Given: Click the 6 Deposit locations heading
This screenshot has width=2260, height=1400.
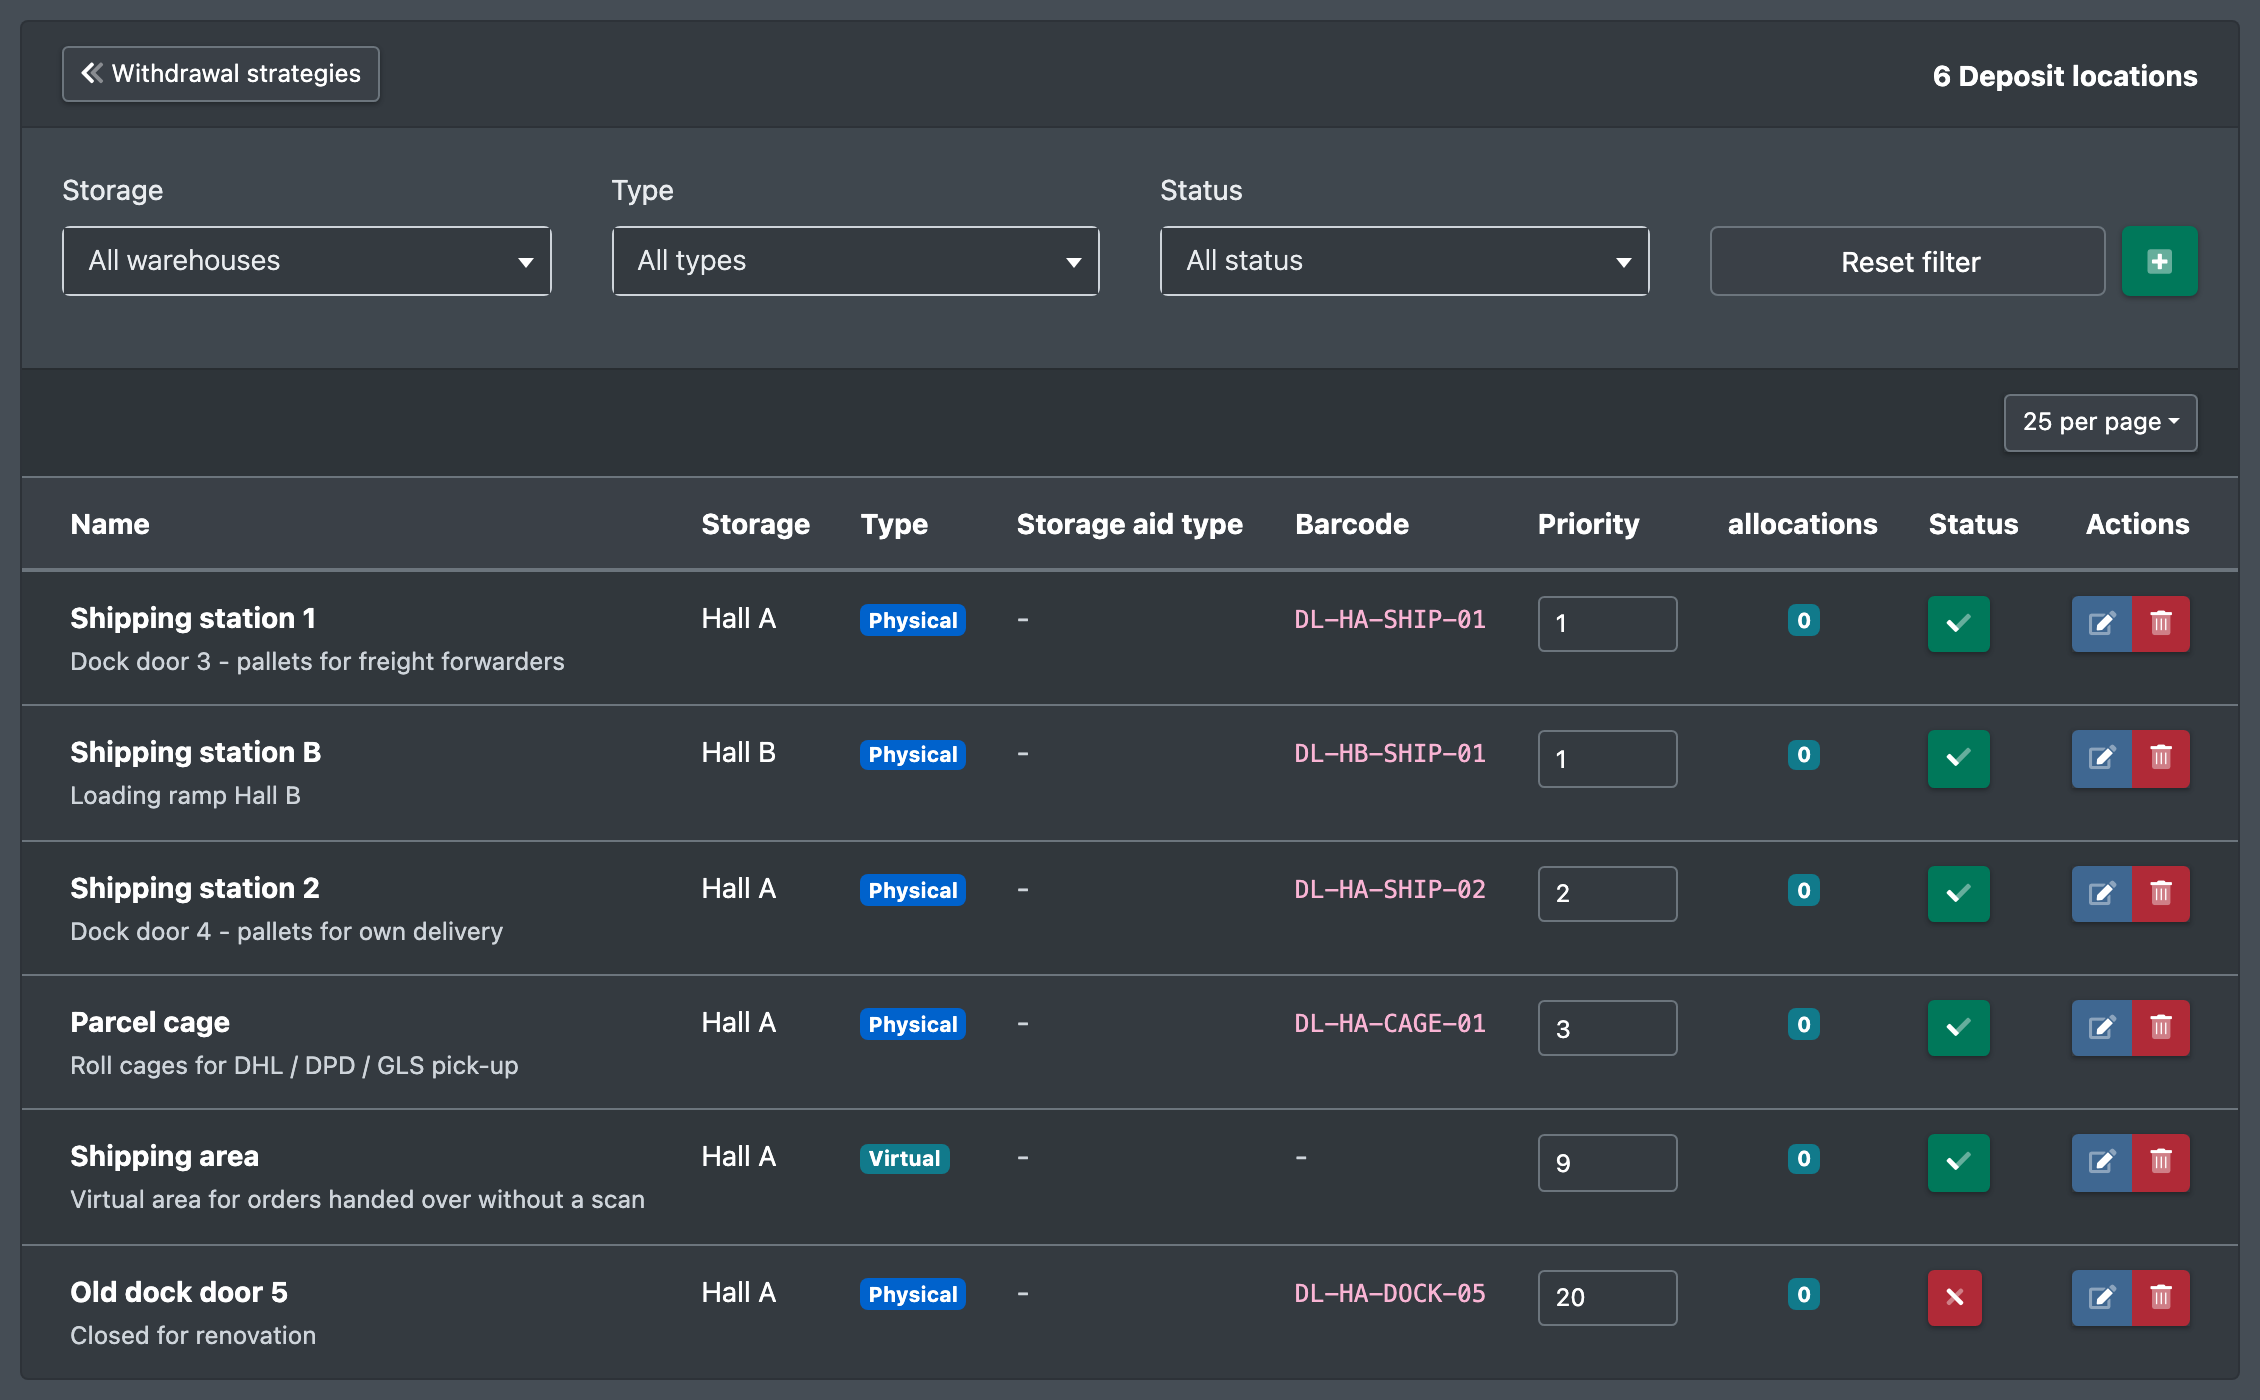Looking at the screenshot, I should [2065, 76].
